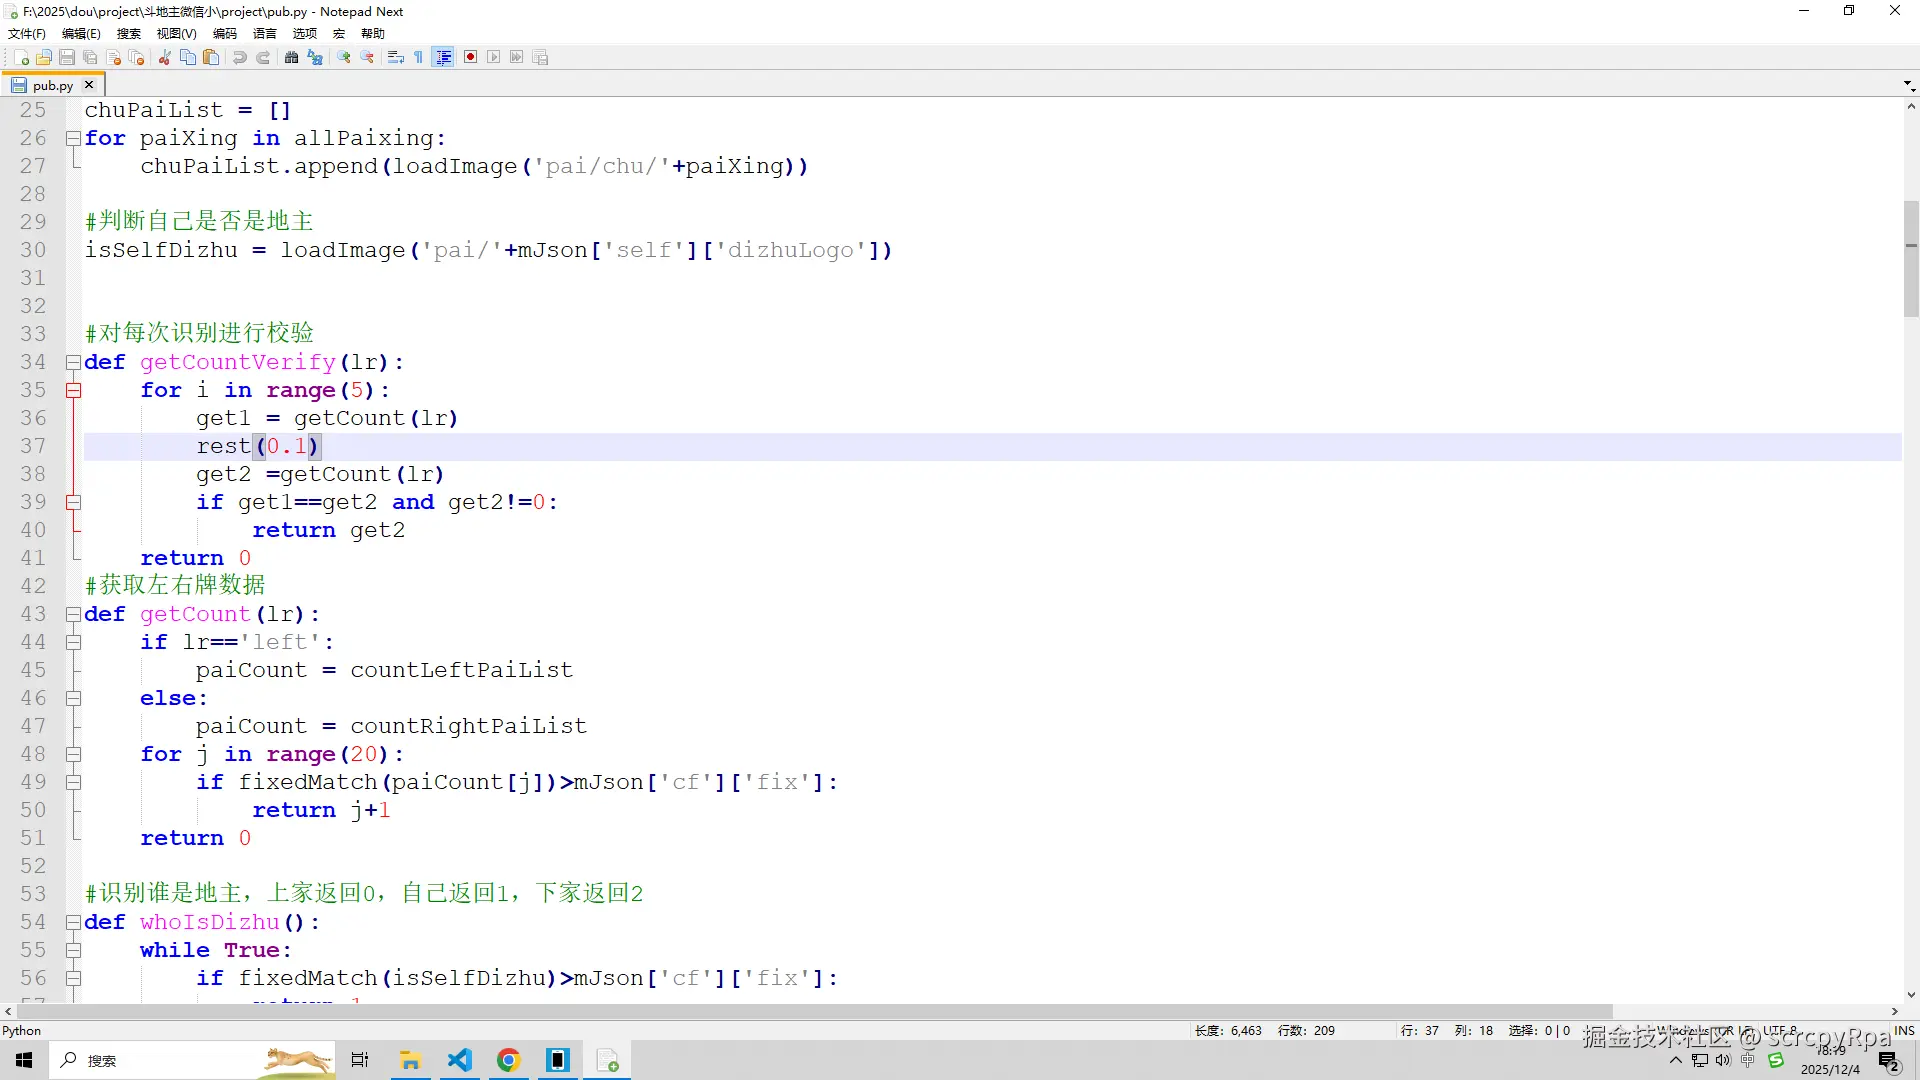
Task: Open the 编码 menu
Action: pos(224,33)
